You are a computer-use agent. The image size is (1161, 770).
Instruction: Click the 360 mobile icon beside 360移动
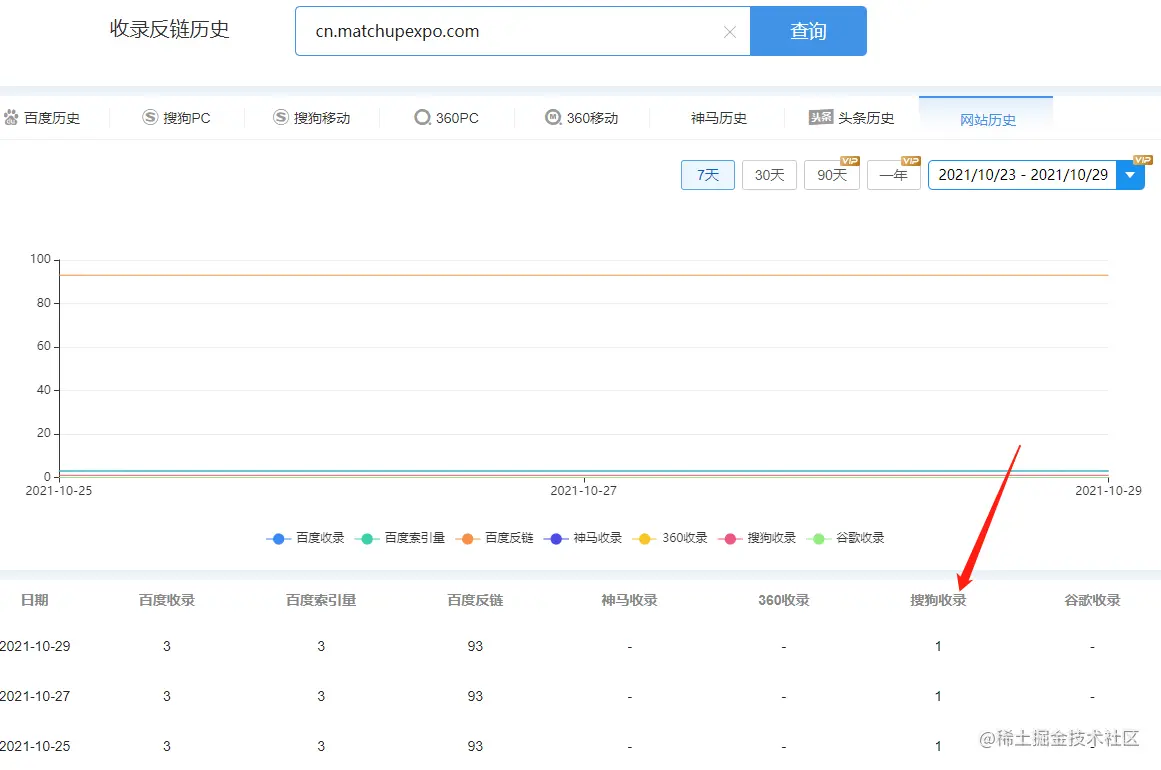pyautogui.click(x=552, y=117)
